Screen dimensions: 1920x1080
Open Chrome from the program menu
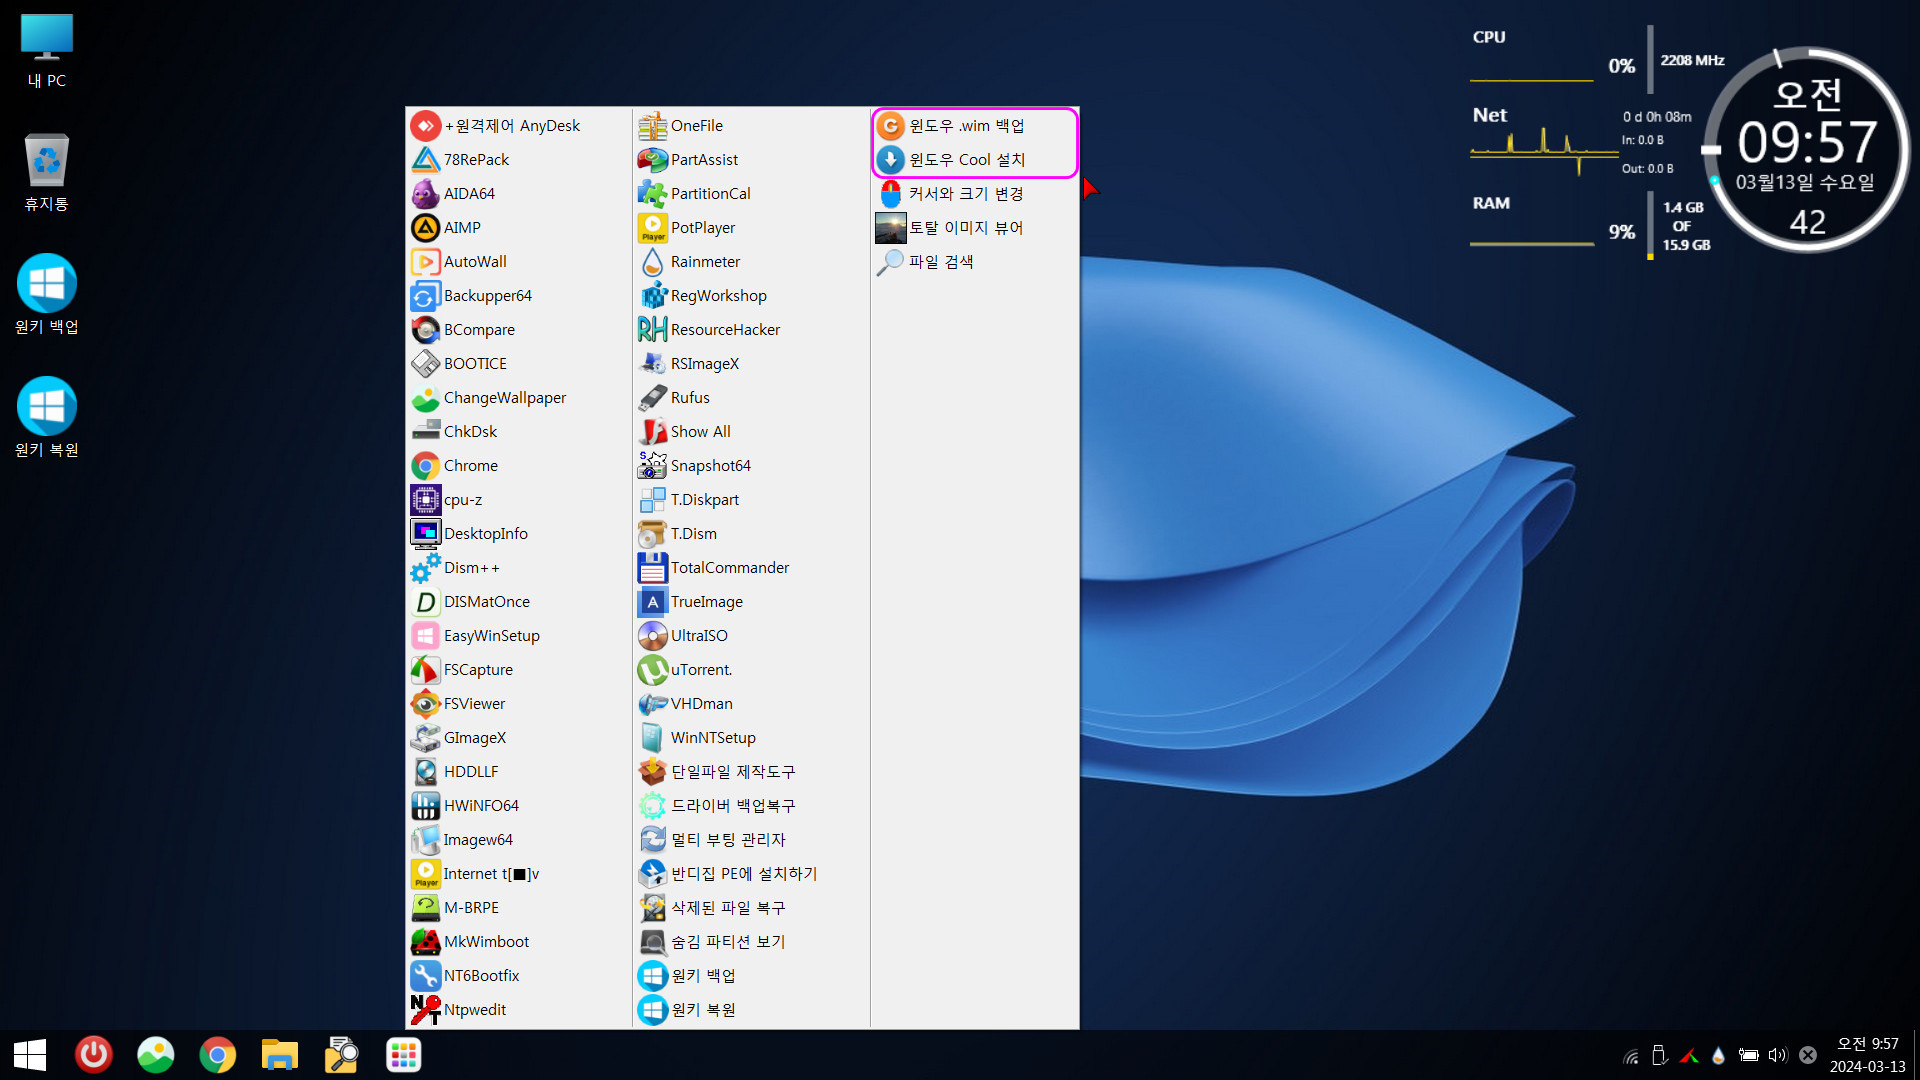(518, 465)
